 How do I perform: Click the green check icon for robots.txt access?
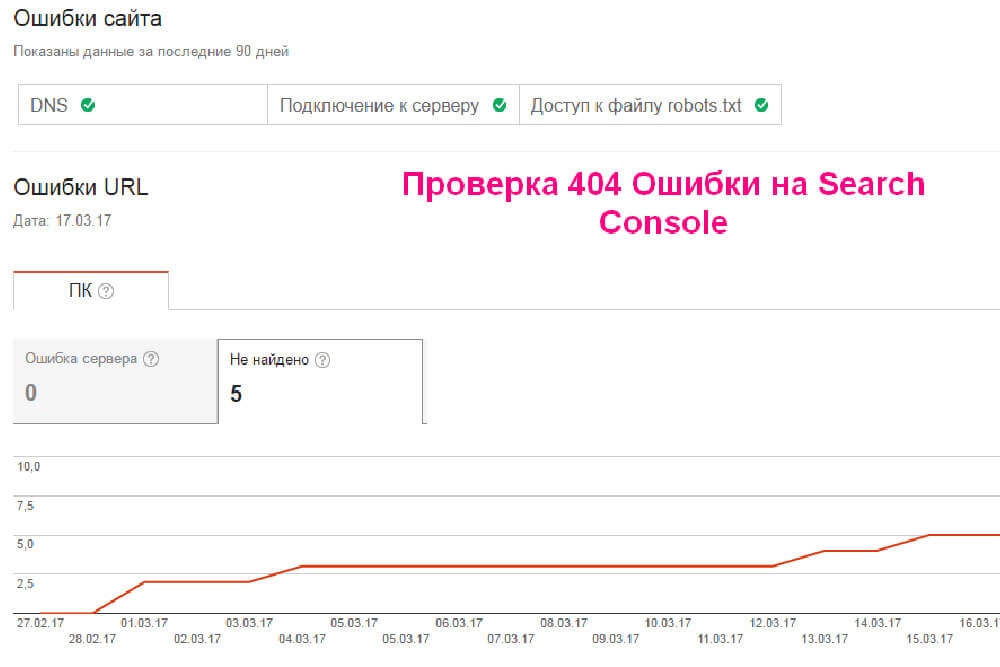tap(761, 105)
